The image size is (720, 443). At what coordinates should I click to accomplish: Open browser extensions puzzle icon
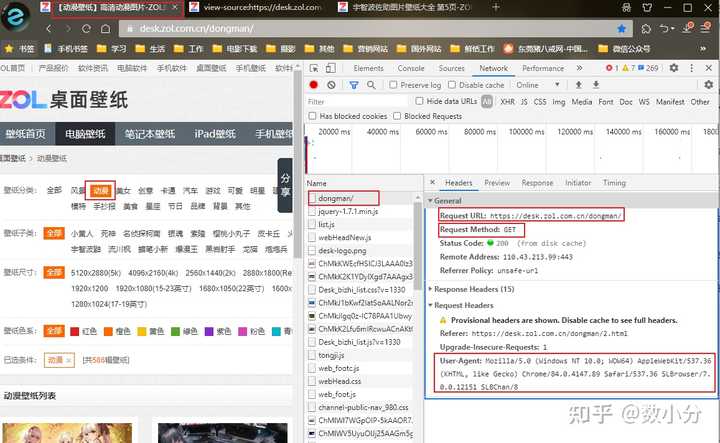pos(646,29)
